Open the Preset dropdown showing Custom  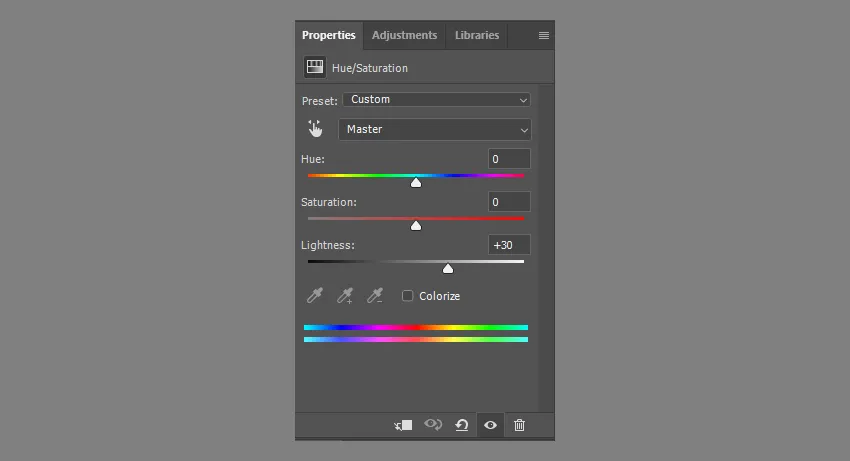click(436, 100)
